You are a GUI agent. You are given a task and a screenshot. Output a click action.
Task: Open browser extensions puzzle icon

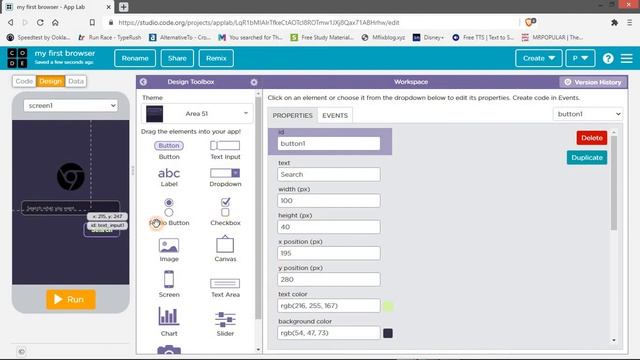(x=614, y=23)
